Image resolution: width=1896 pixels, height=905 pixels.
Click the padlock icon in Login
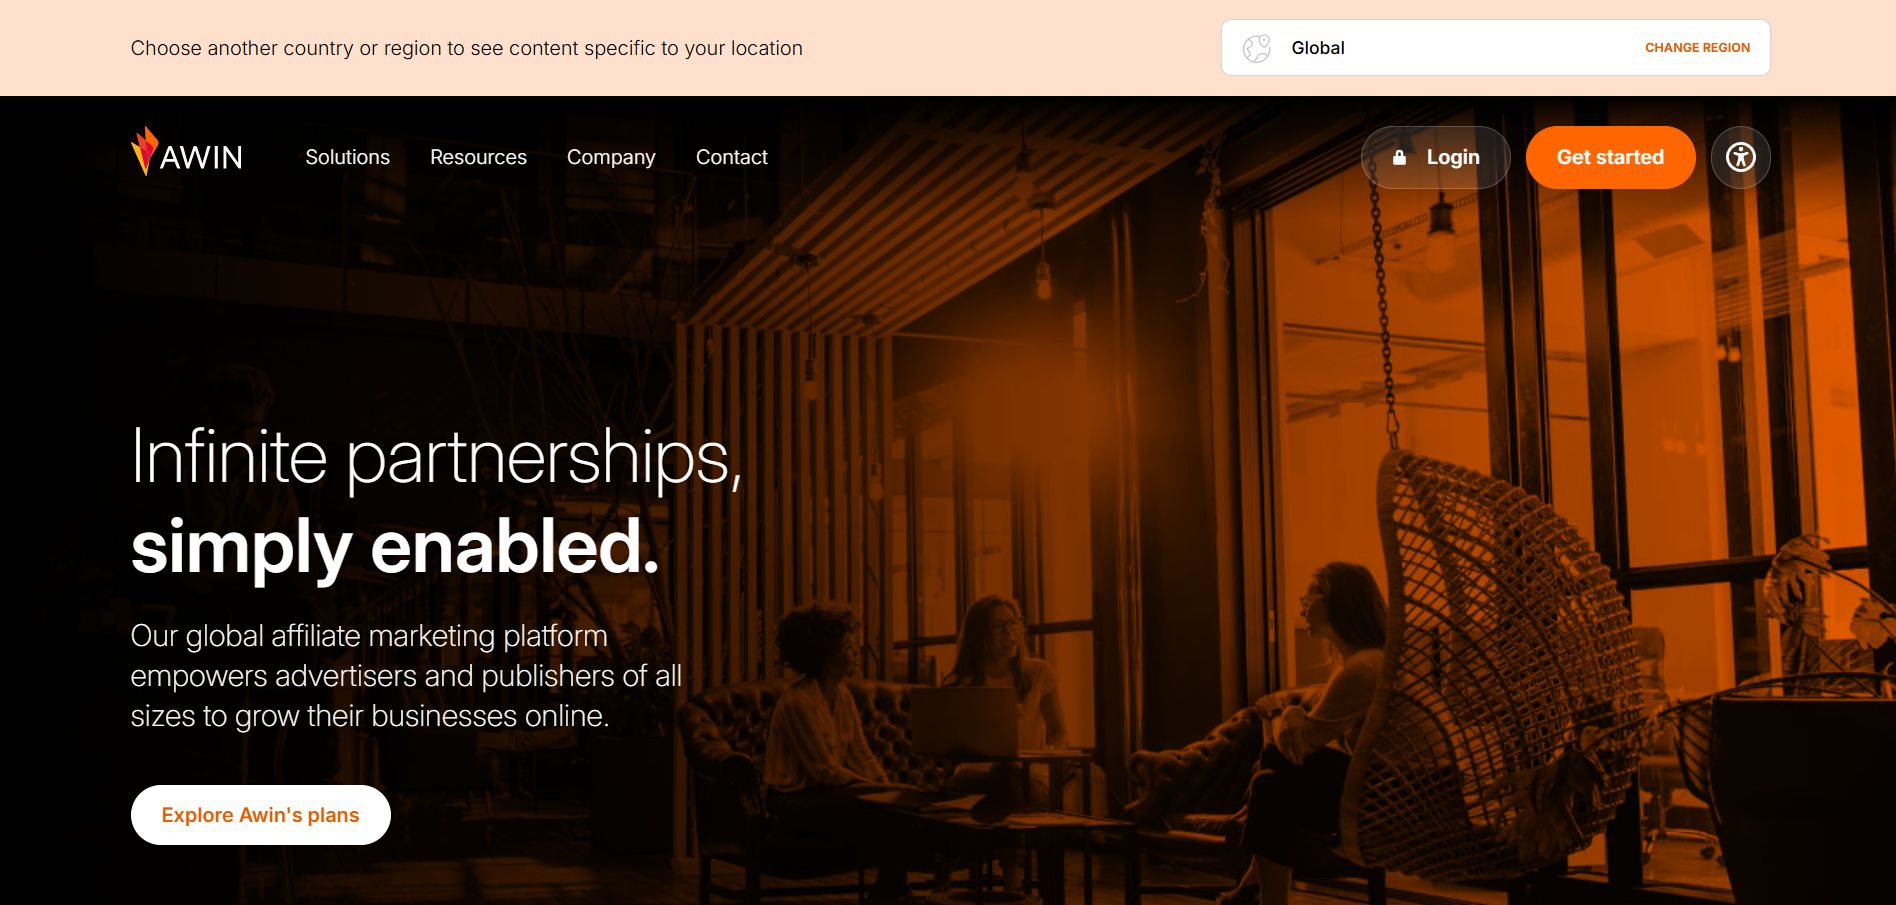point(1399,157)
